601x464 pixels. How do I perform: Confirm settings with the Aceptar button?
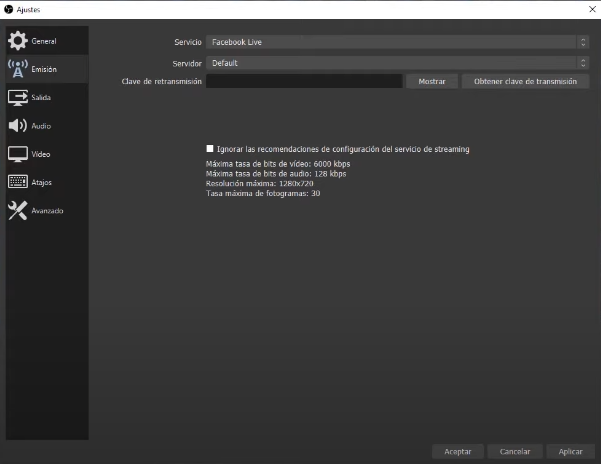pyautogui.click(x=458, y=451)
